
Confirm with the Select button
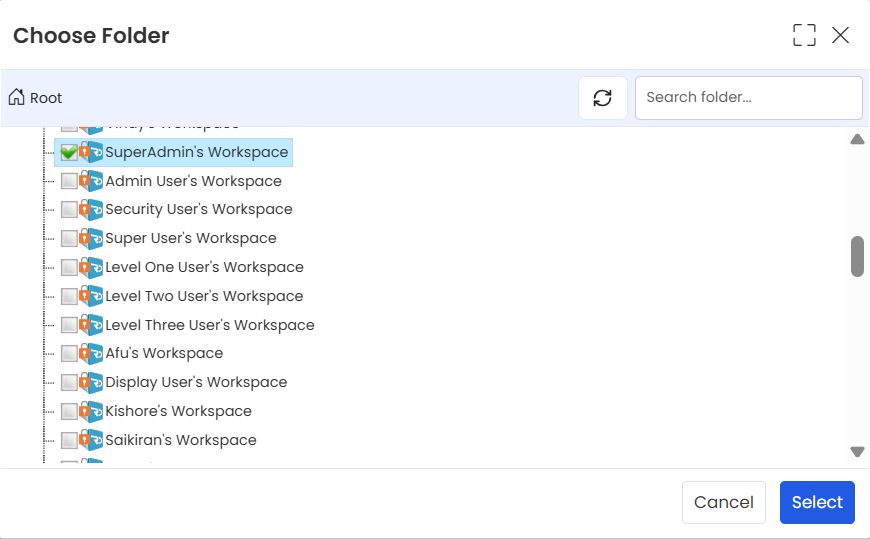pos(817,502)
